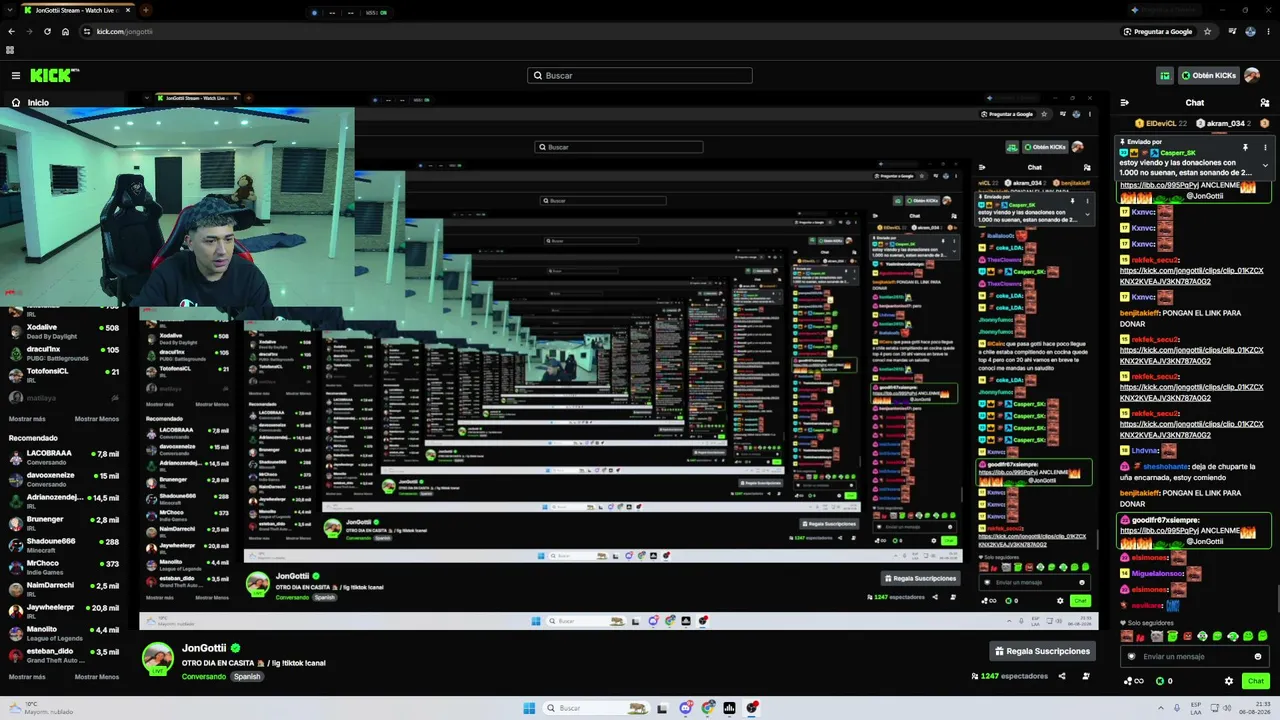Focus the Buscar search field on Kick
This screenshot has width=1280, height=720.
tap(640, 75)
